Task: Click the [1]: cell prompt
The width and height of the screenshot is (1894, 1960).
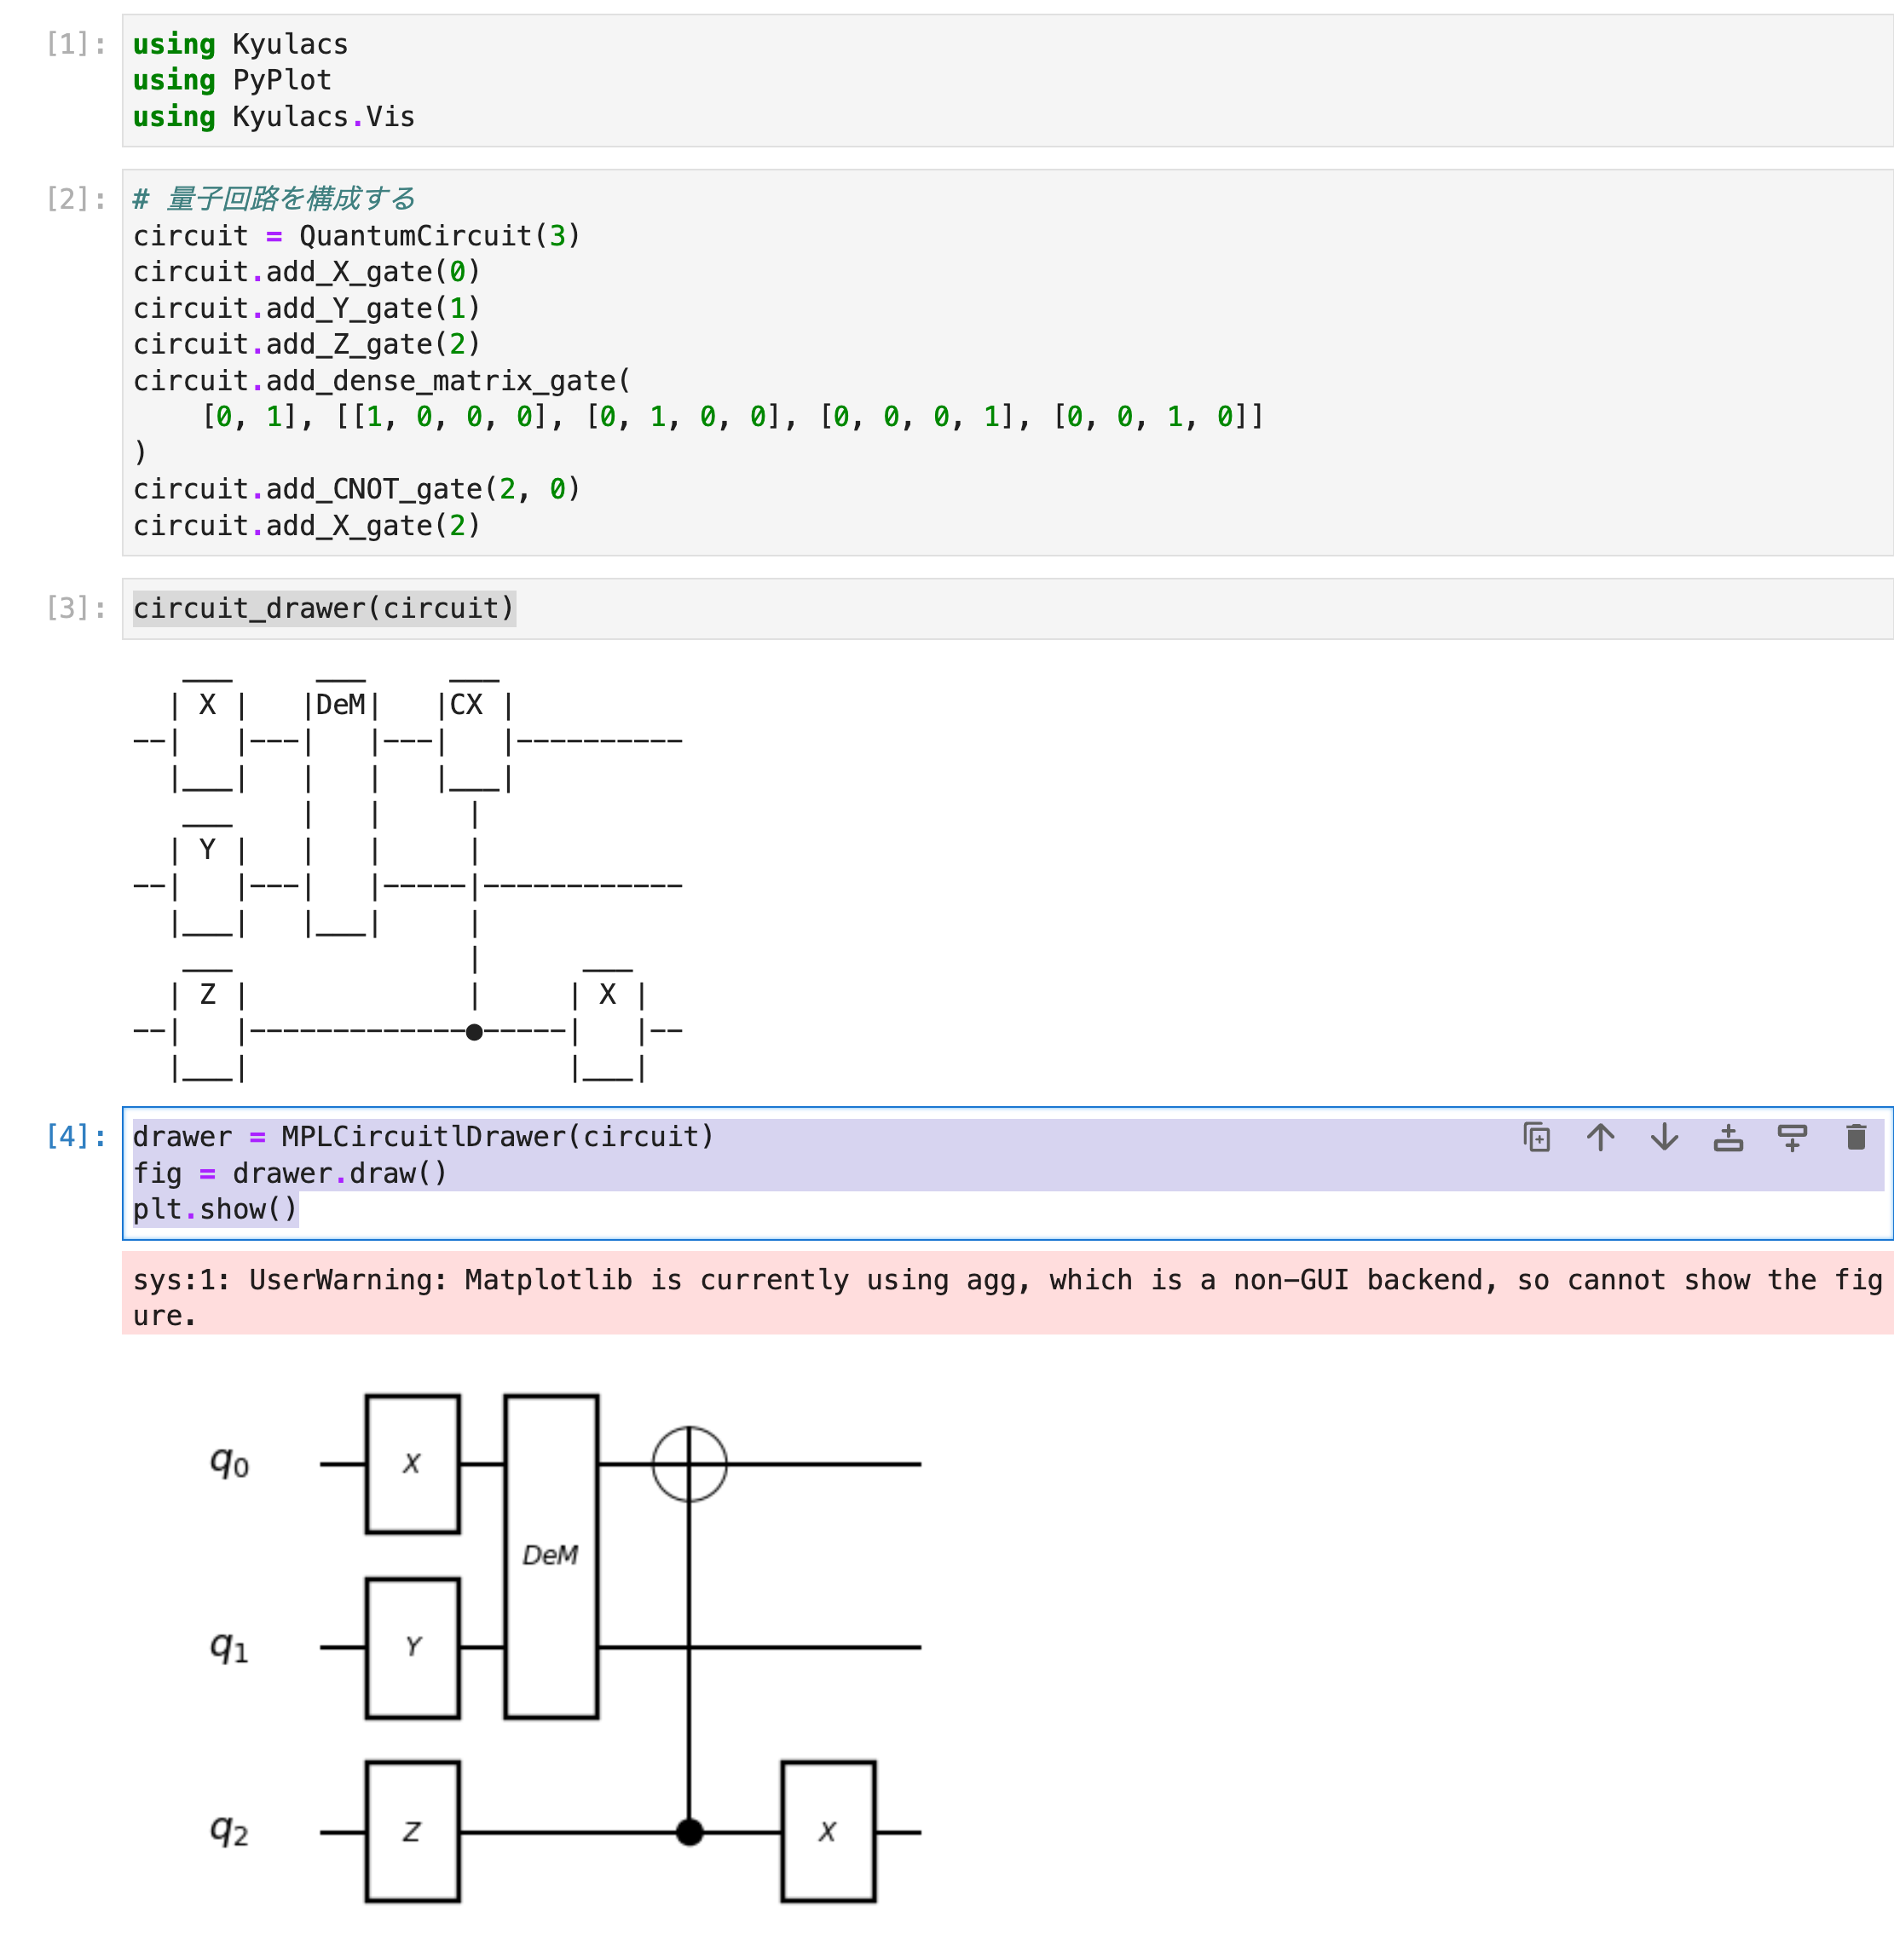Action: pos(76,44)
